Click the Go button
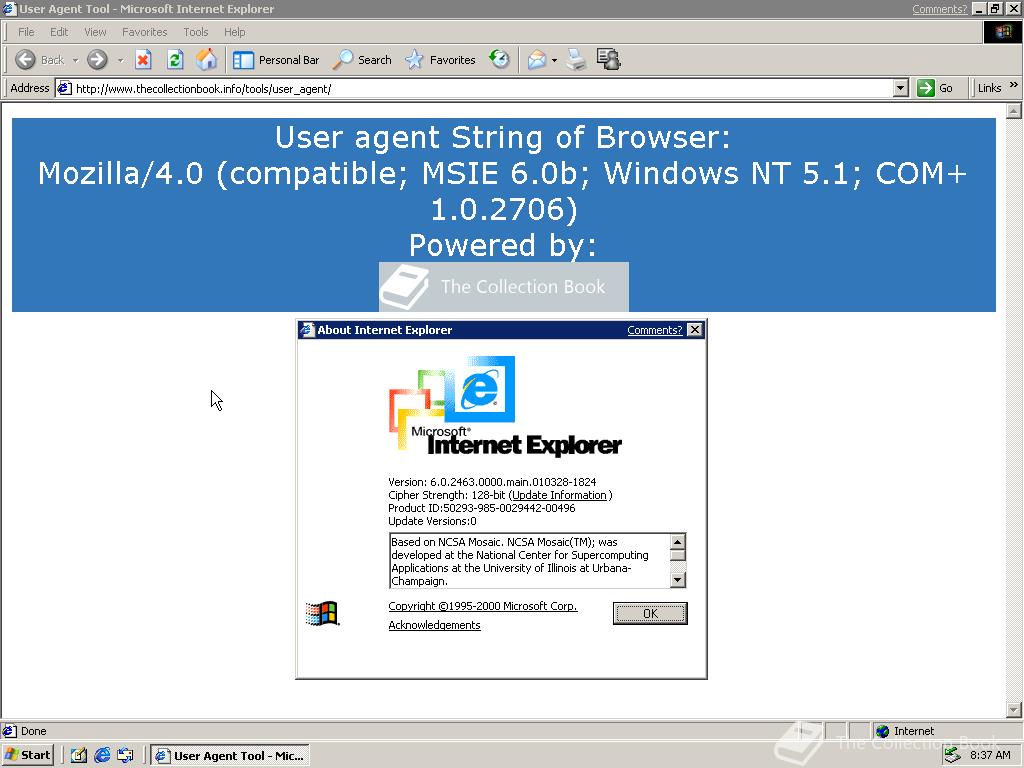The width and height of the screenshot is (1024, 768). tap(935, 88)
